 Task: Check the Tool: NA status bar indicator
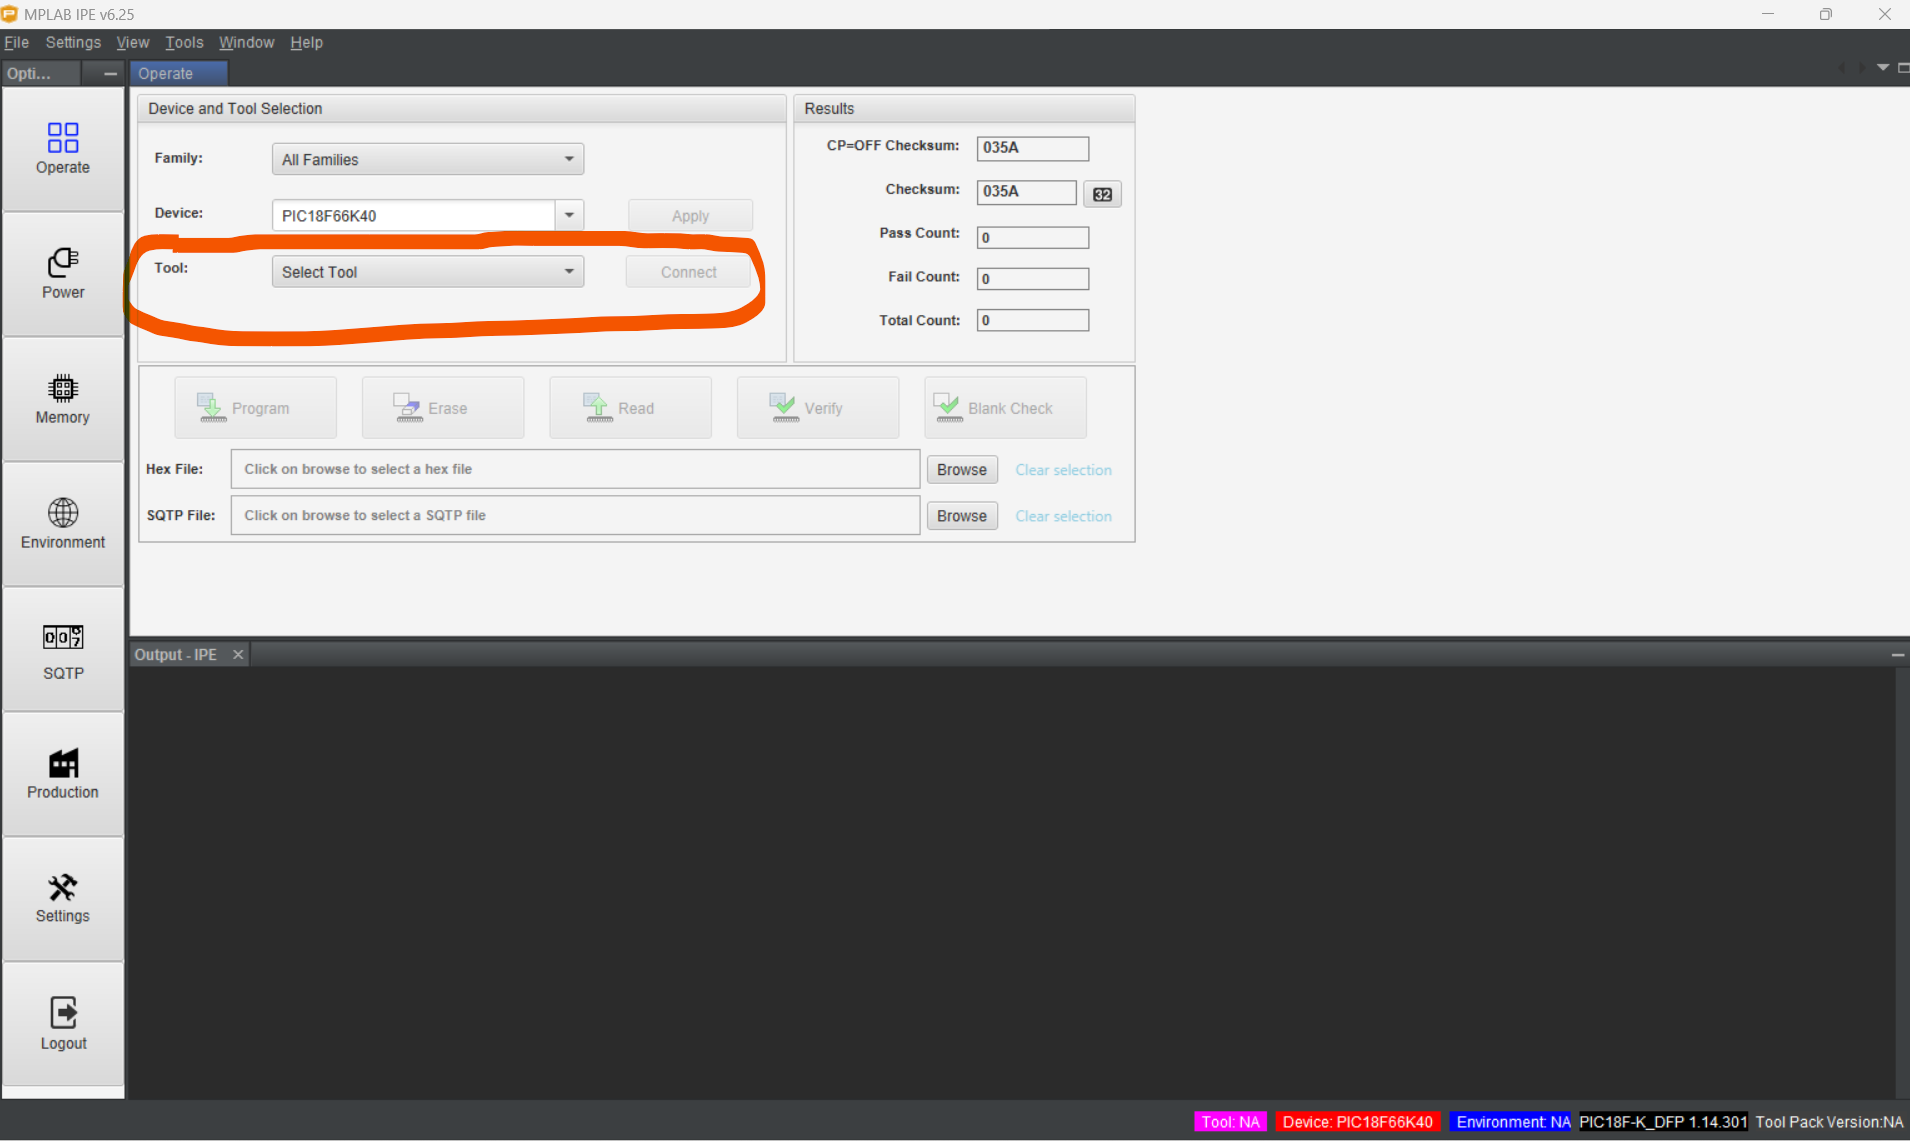(x=1229, y=1122)
